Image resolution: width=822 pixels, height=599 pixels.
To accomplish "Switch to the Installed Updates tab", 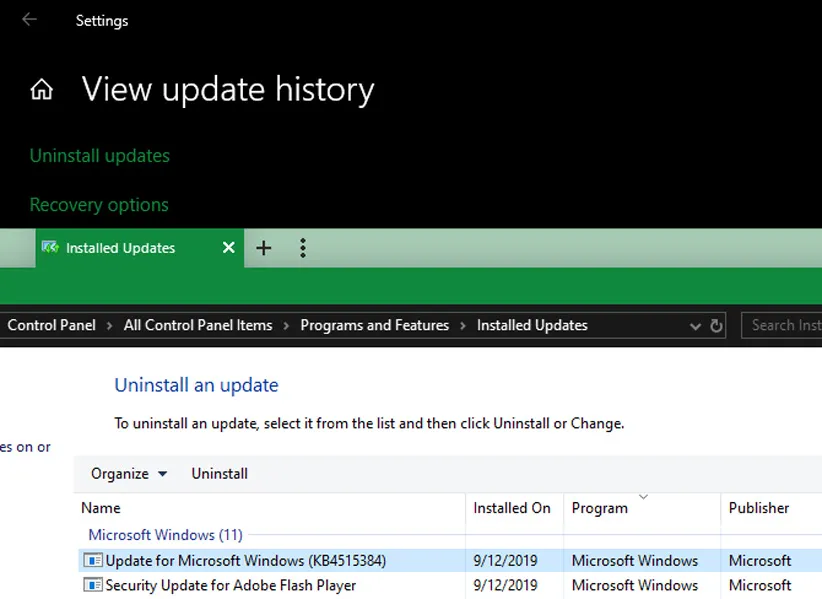I will pyautogui.click(x=120, y=248).
